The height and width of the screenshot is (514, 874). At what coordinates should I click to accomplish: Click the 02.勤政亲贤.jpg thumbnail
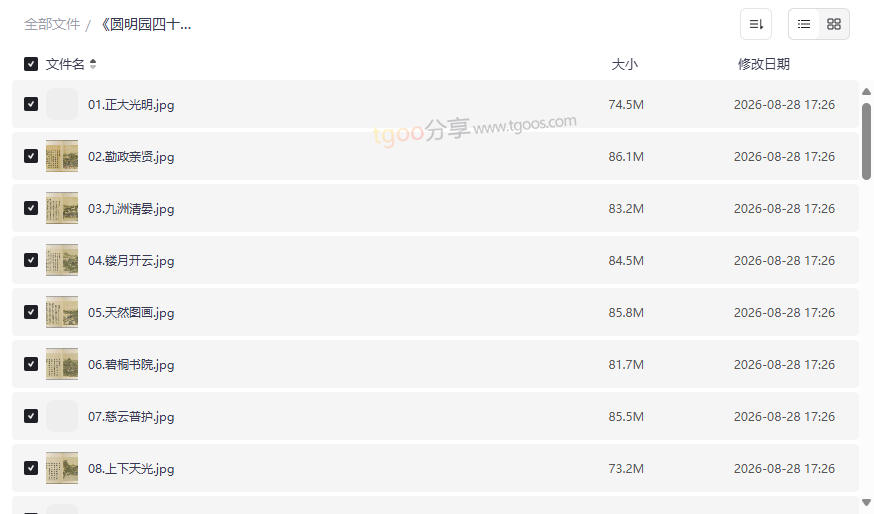tap(62, 156)
